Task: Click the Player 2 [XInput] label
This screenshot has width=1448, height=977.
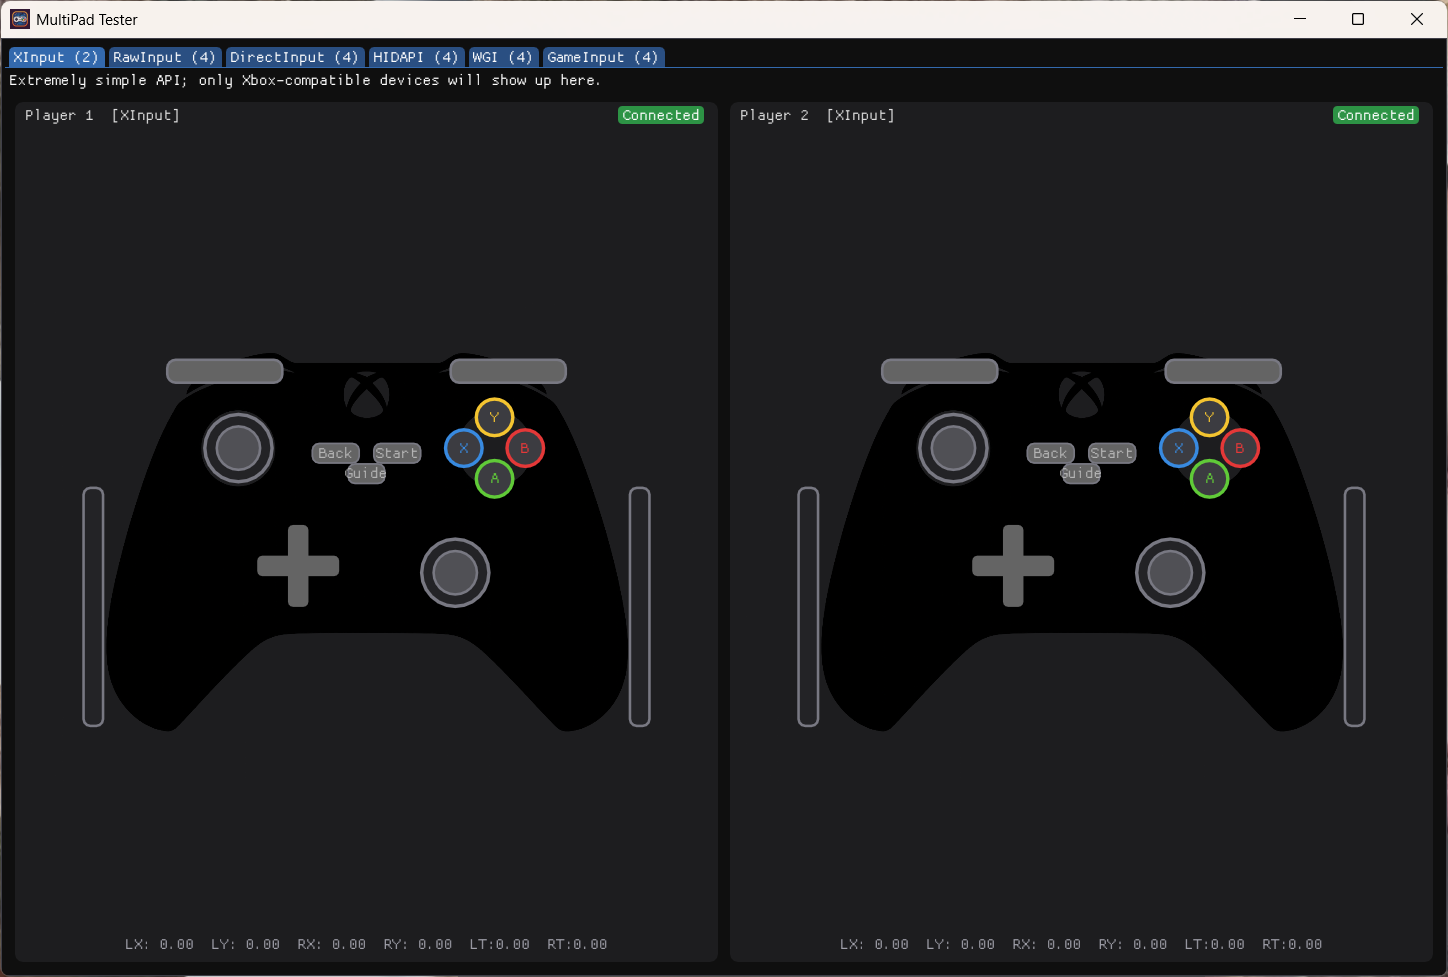Action: click(x=818, y=115)
